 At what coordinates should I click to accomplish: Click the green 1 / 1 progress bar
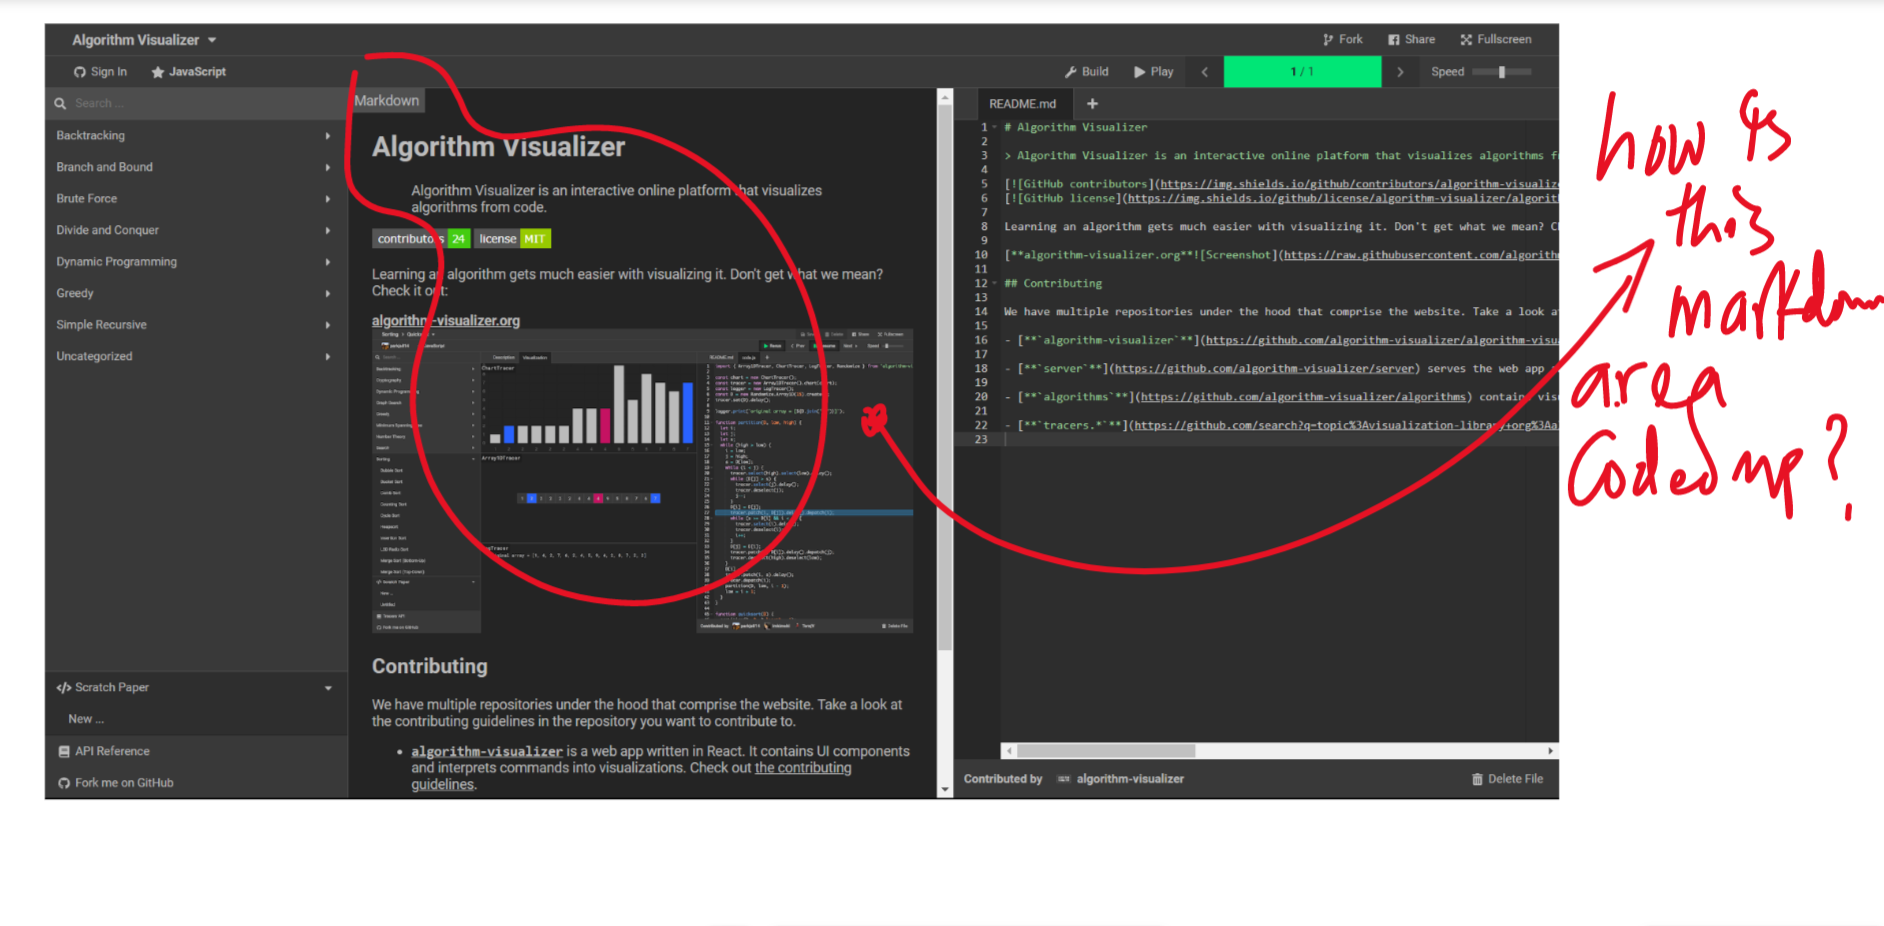tap(1302, 72)
